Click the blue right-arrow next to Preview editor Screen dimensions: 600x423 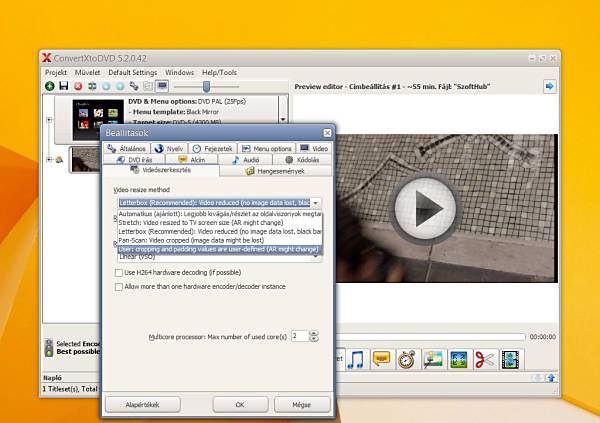click(x=550, y=86)
